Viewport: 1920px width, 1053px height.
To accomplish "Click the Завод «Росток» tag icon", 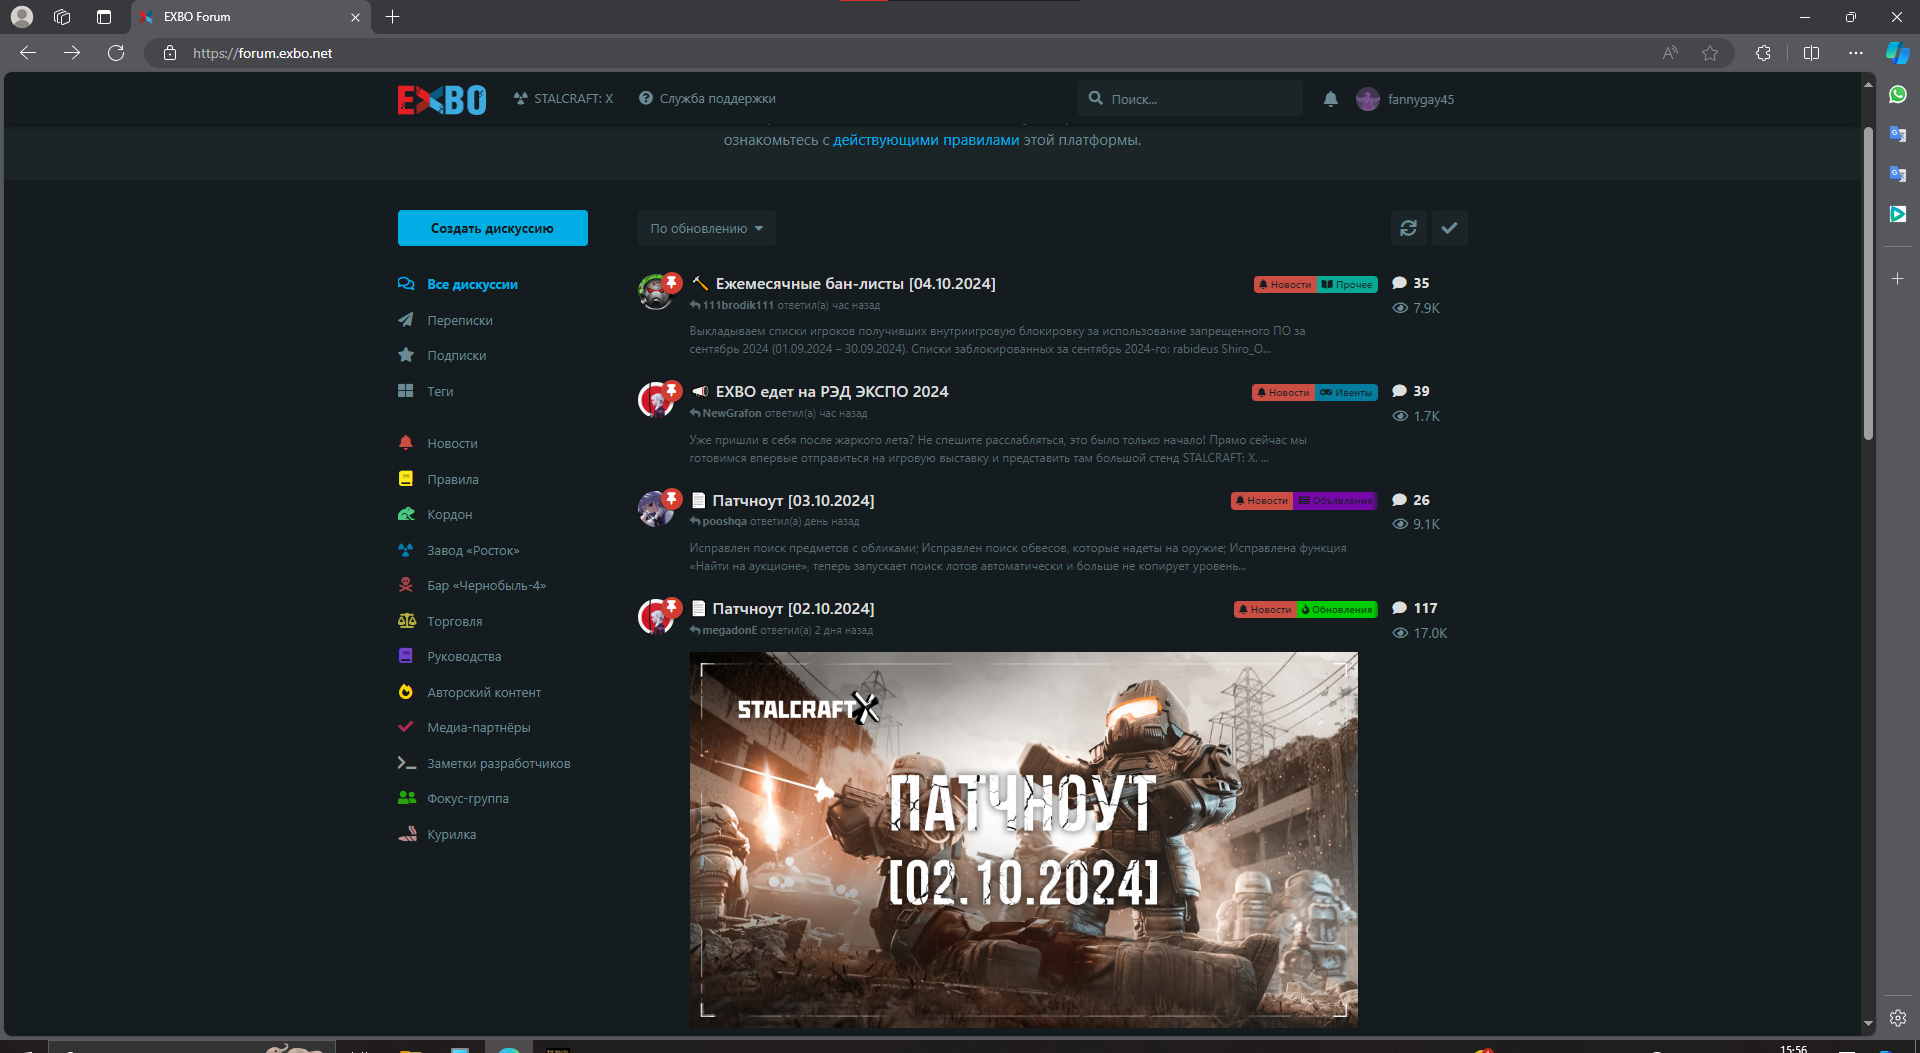I will 405,550.
